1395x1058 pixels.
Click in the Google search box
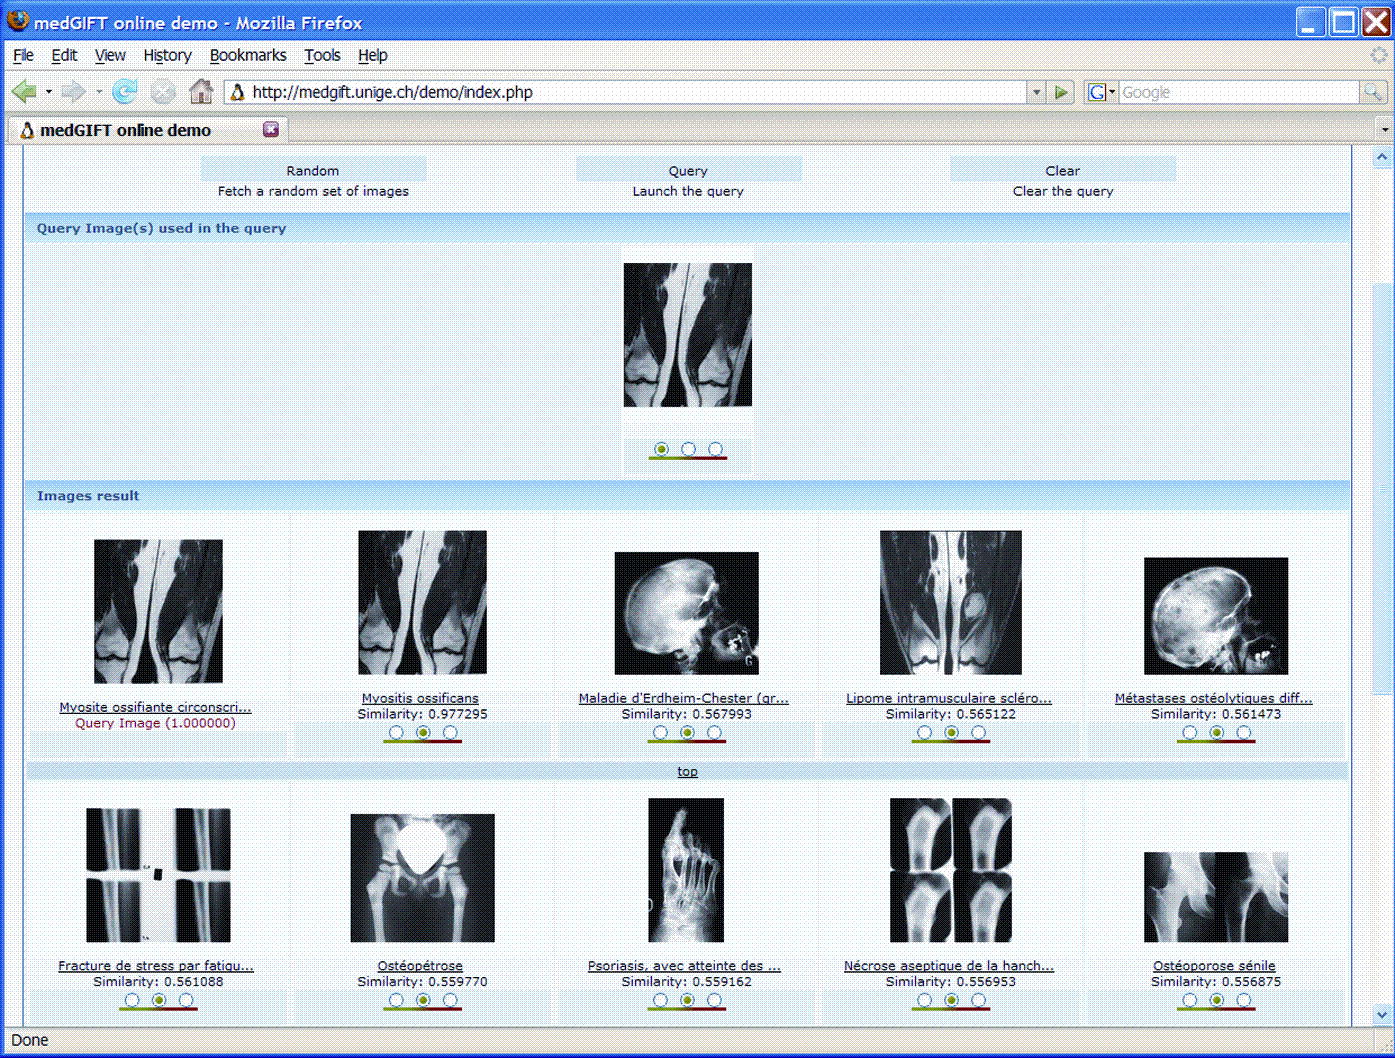tap(1238, 92)
